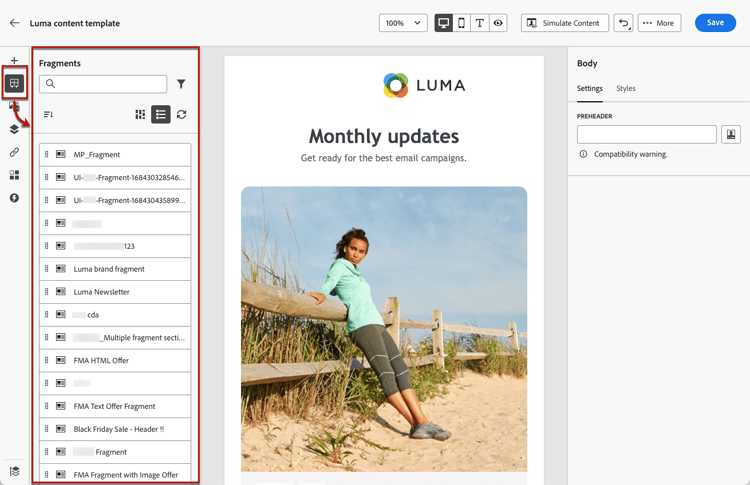Viewport: 750px width, 485px height.
Task: Focus the Fragments search field
Action: click(103, 84)
